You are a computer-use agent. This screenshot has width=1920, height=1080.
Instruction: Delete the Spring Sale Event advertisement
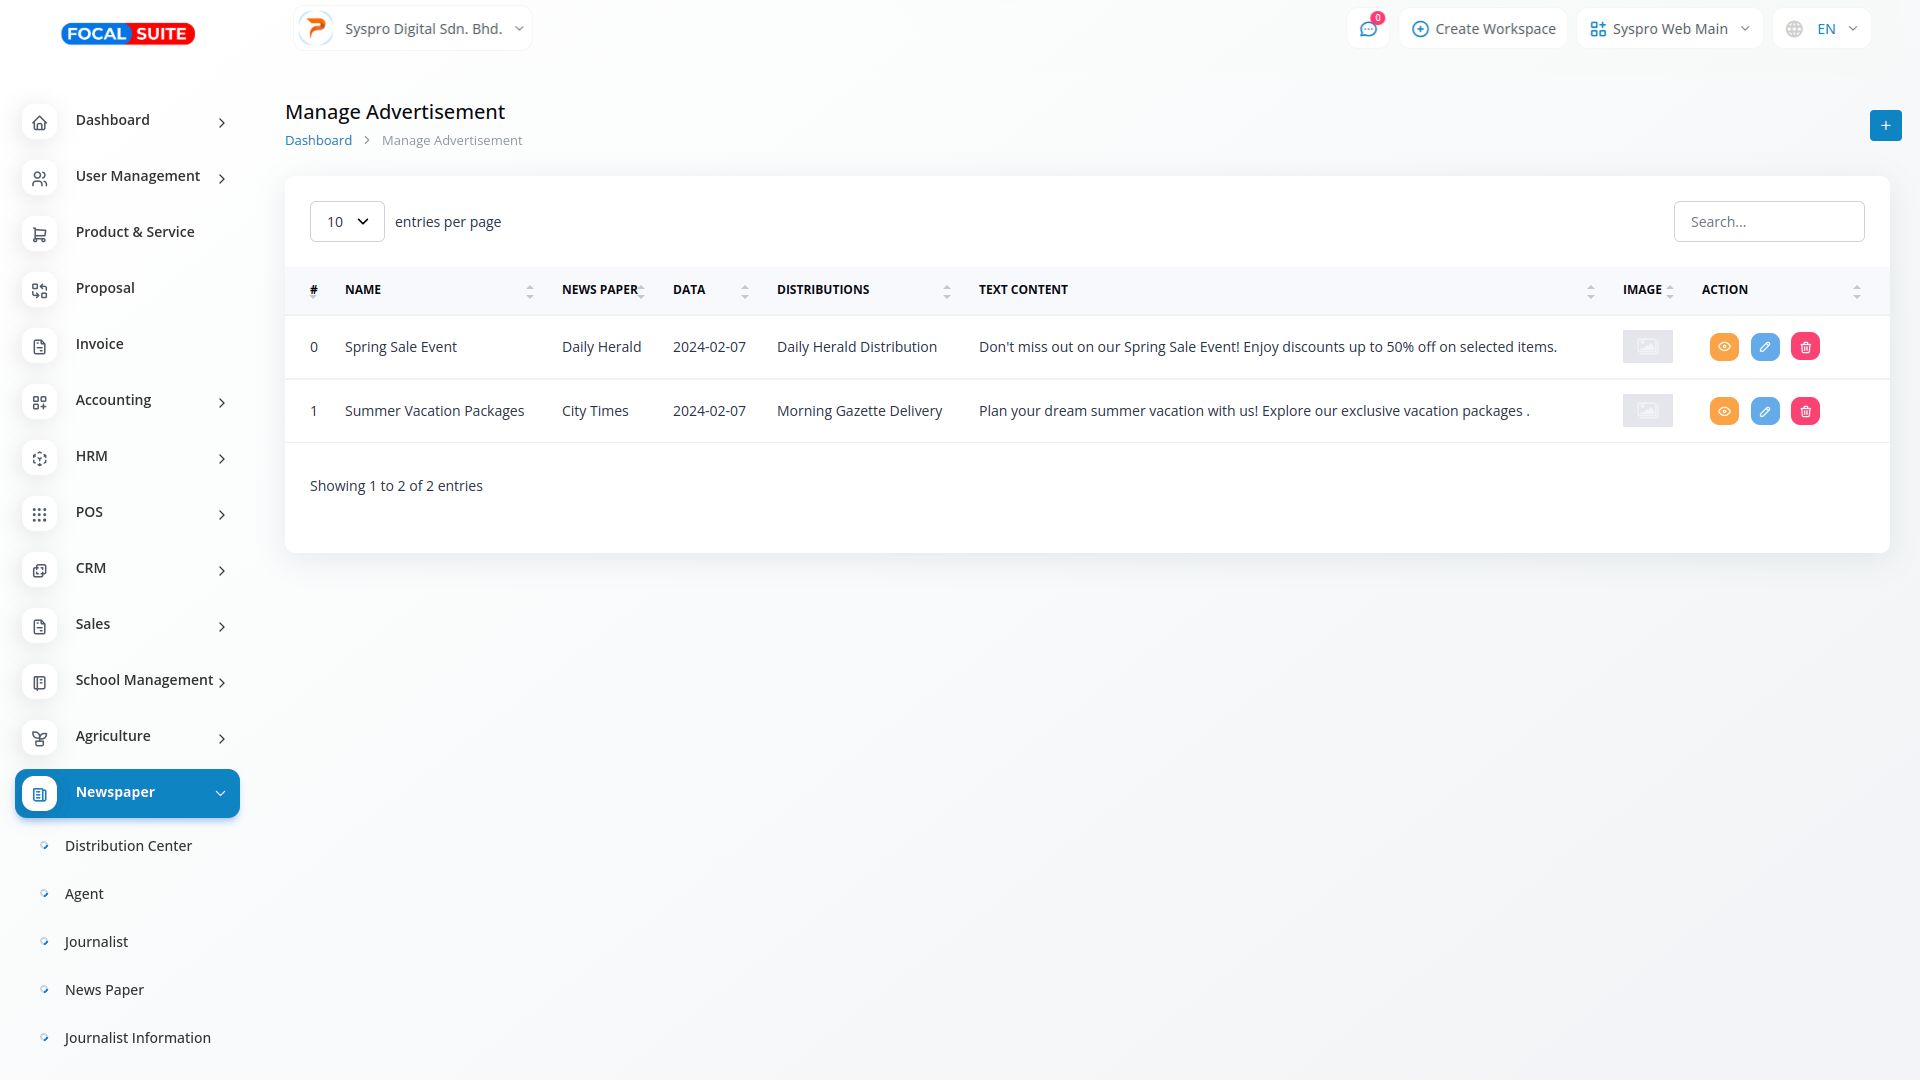click(1805, 347)
